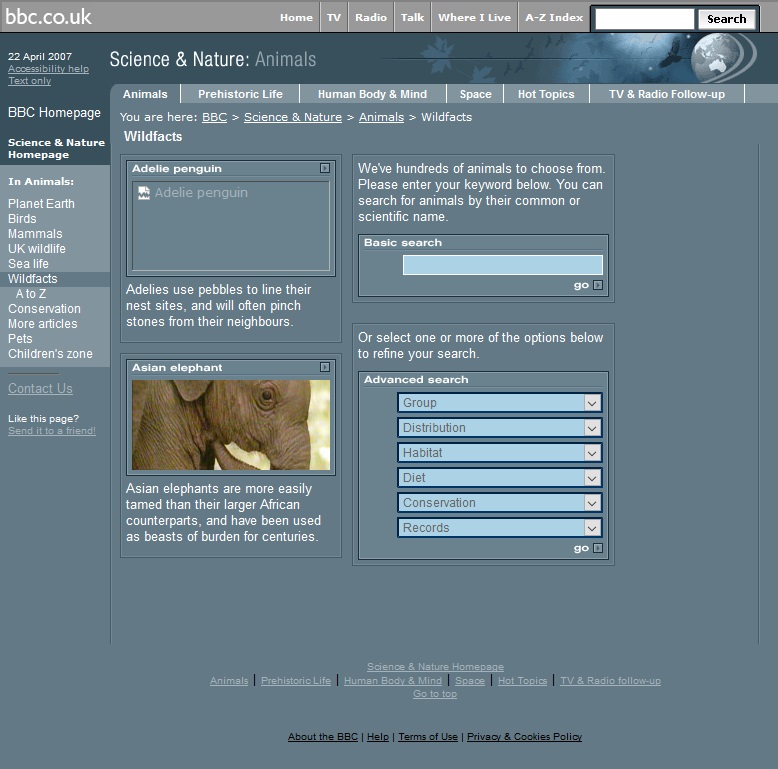Open More articles in the sidebar
Screen dimensions: 778x769
tap(43, 323)
